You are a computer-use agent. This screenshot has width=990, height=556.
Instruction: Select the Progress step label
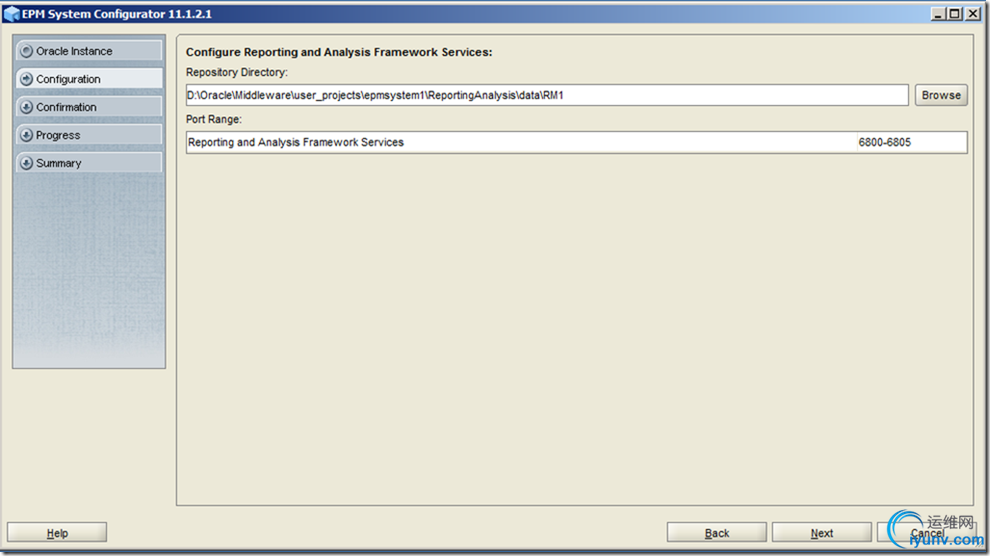pos(58,135)
